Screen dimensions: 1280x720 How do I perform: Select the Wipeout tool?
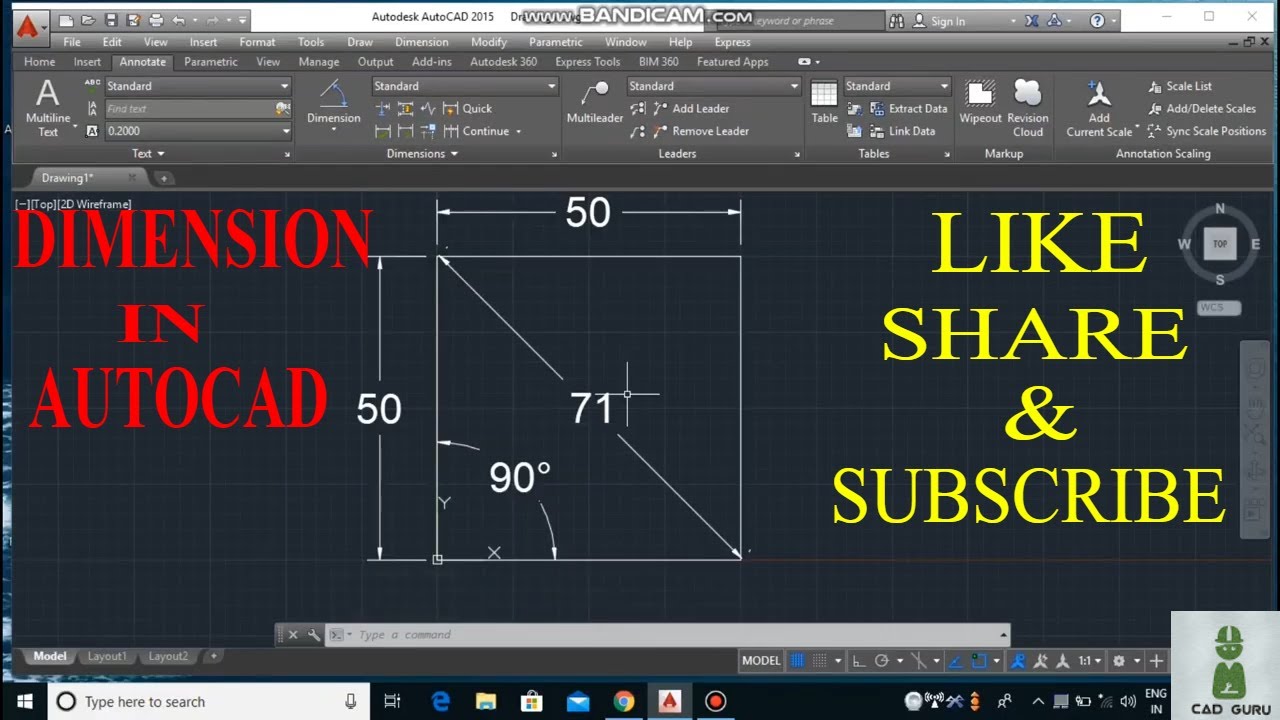(980, 102)
